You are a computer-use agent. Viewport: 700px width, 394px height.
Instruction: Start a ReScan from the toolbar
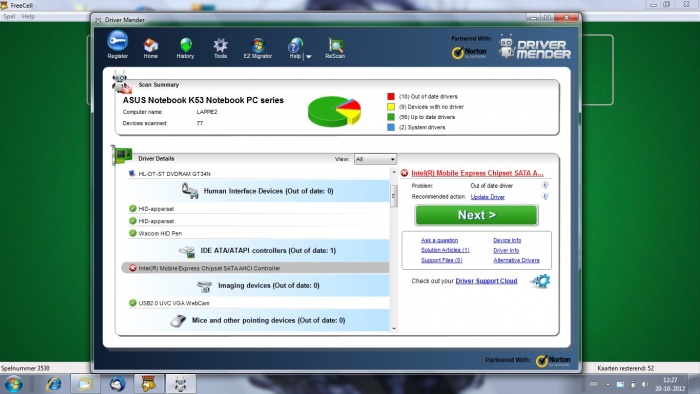click(335, 48)
